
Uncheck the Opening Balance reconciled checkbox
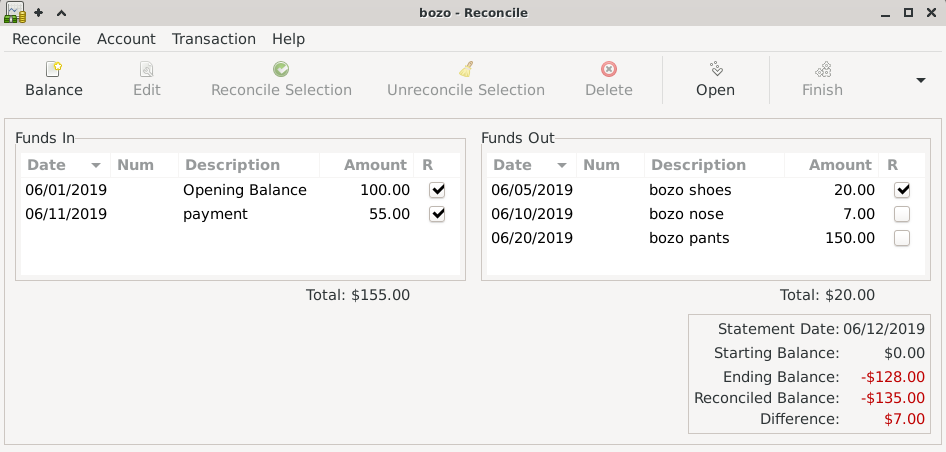tap(436, 190)
